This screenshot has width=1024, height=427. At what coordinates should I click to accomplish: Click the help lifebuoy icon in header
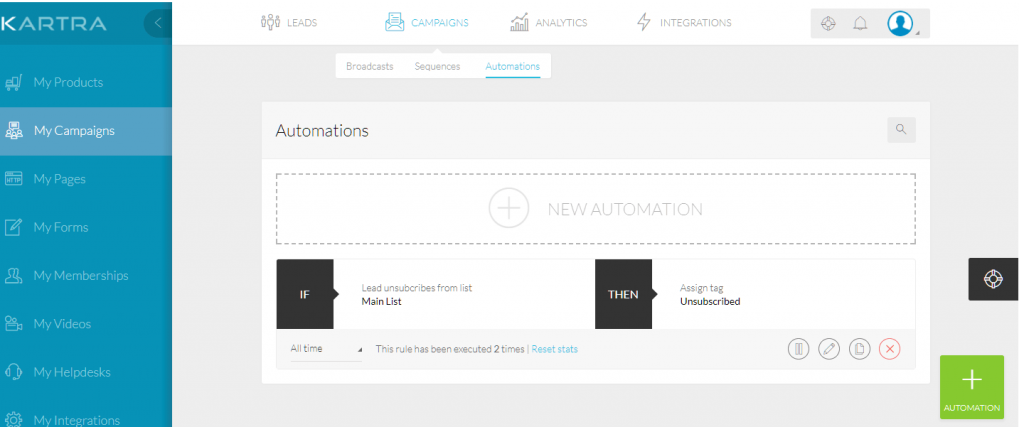click(828, 24)
